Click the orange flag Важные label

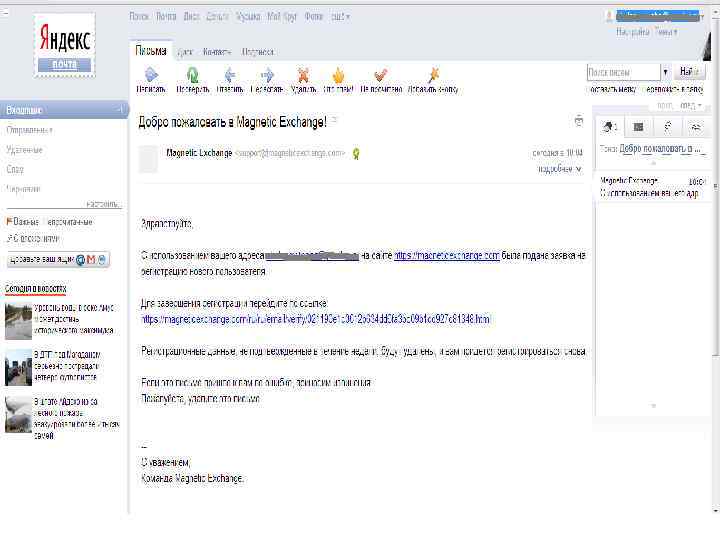pos(23,222)
